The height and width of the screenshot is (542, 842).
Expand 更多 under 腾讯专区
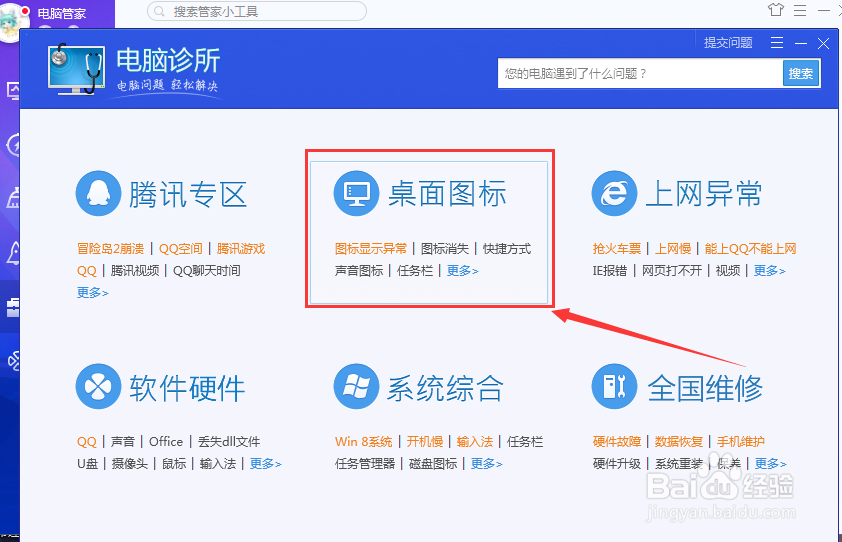click(92, 293)
